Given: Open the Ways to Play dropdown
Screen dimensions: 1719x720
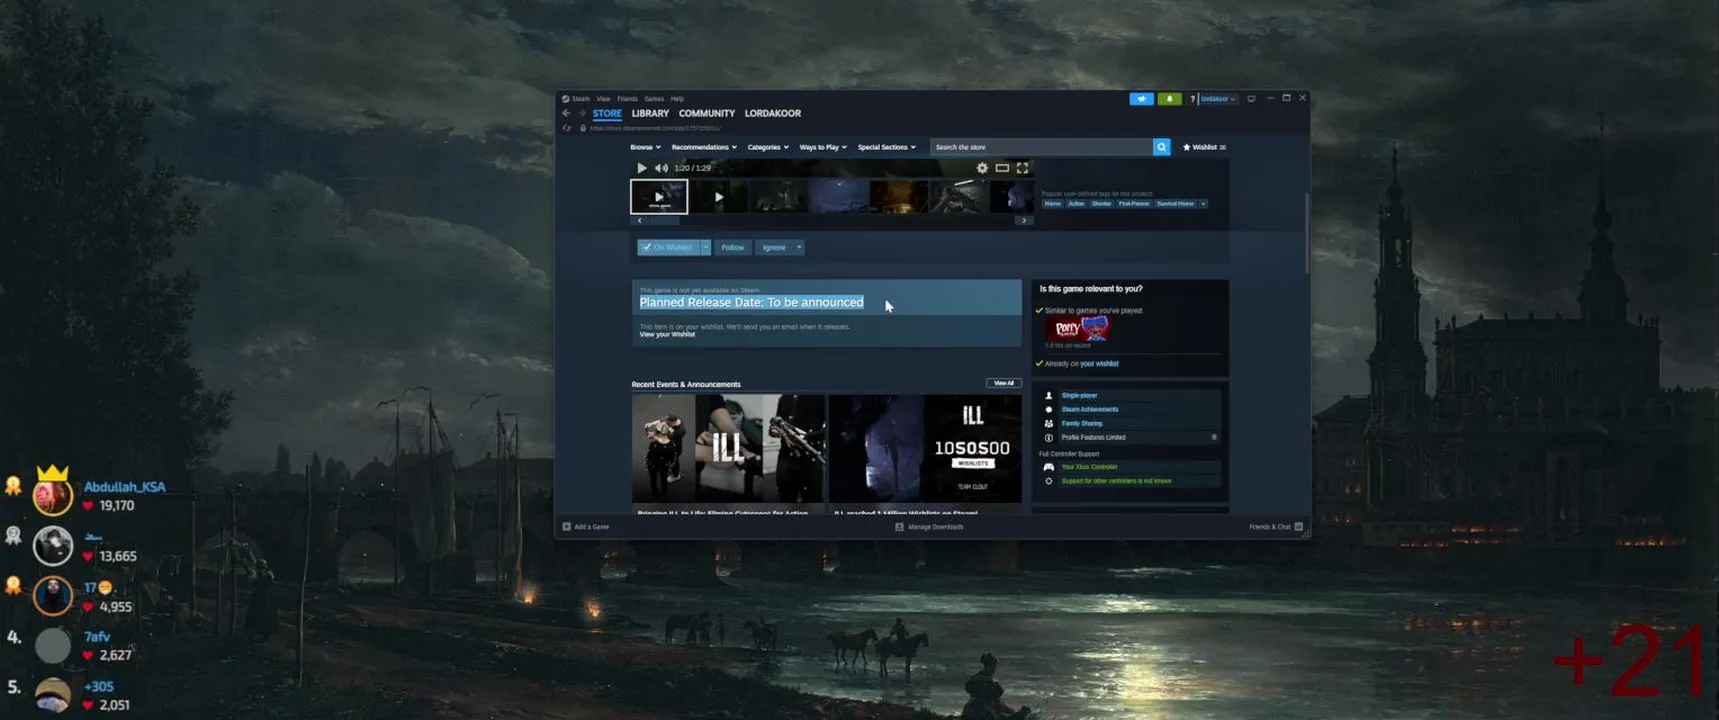Looking at the screenshot, I should coord(823,147).
